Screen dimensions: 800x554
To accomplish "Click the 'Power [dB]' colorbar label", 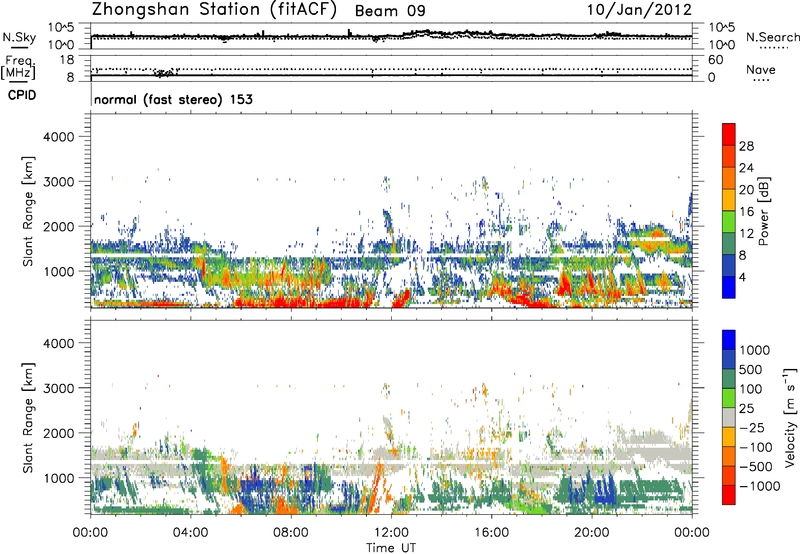I will [763, 212].
